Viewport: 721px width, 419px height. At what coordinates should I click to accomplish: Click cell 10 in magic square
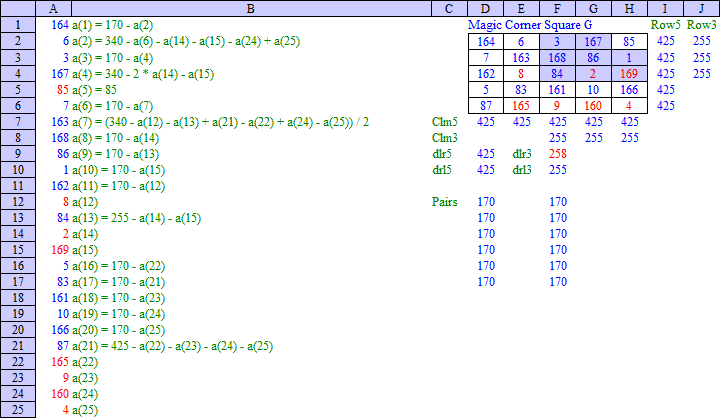593,90
